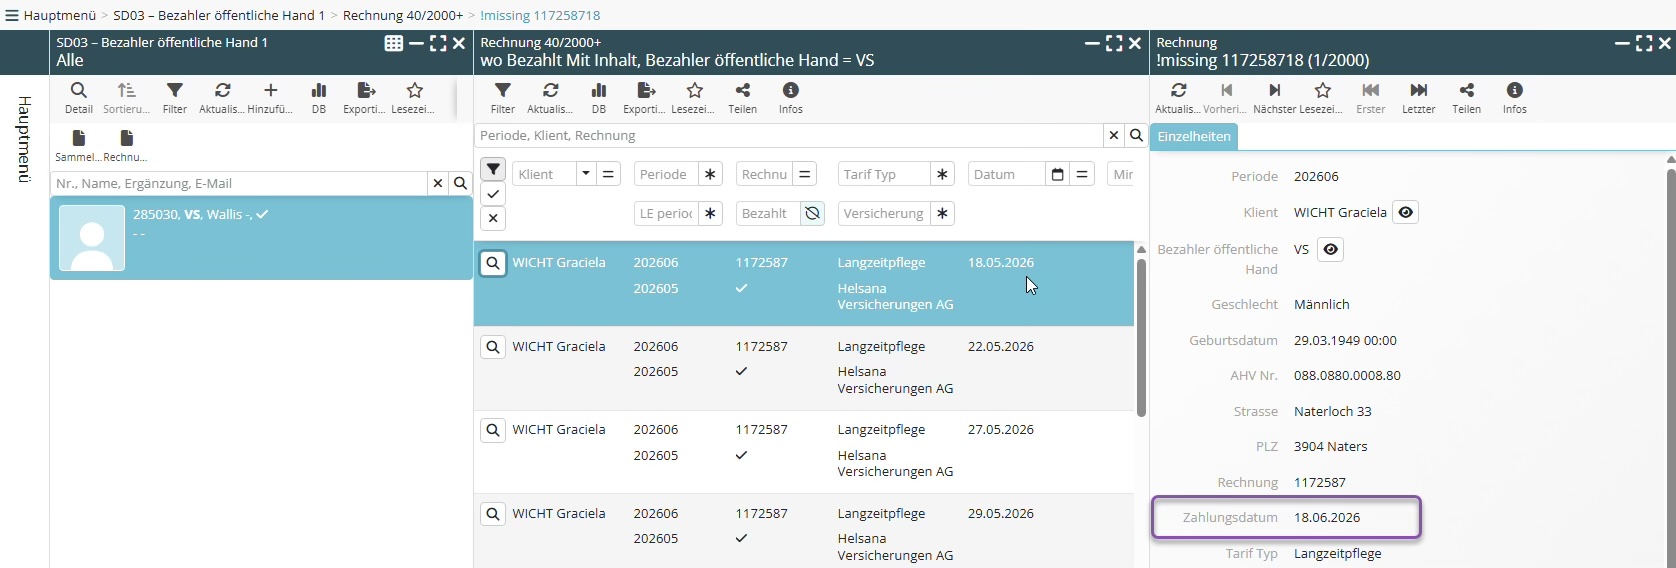Open Infos in Rechnung 40/2000+ toolbar

[x=791, y=98]
